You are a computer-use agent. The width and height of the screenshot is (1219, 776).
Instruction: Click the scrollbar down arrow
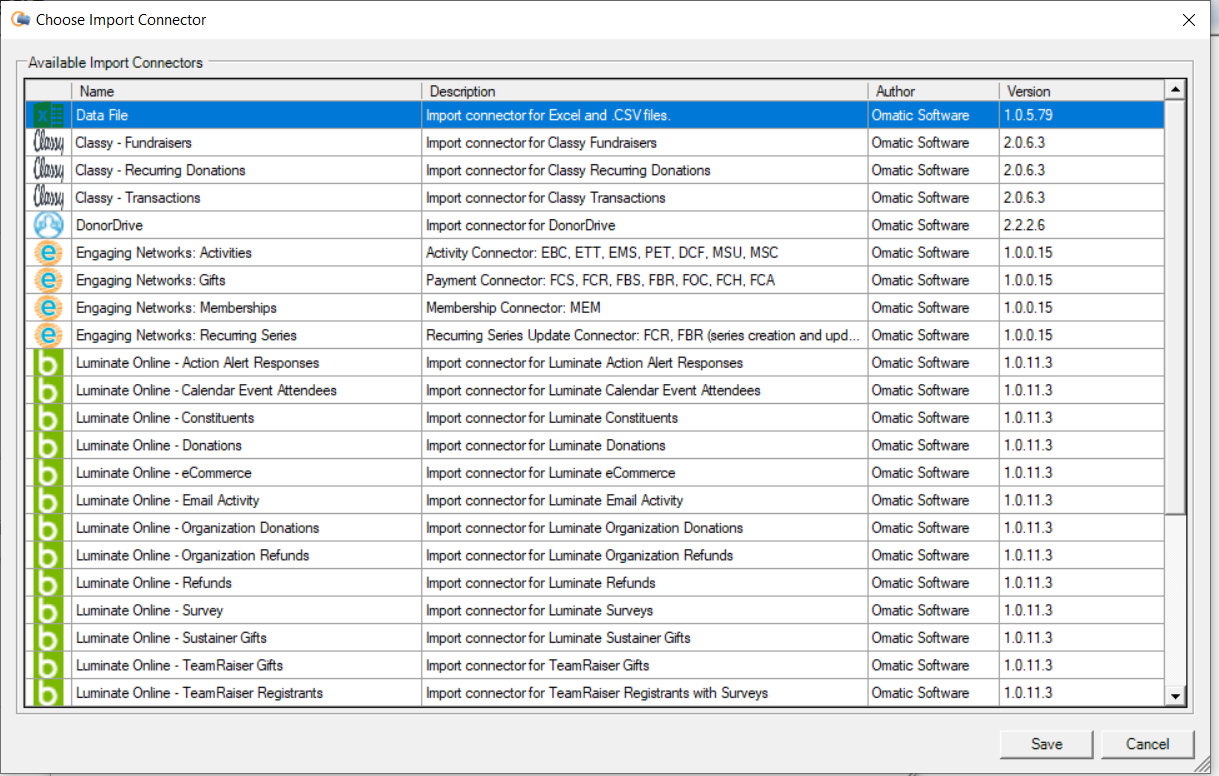[1175, 693]
